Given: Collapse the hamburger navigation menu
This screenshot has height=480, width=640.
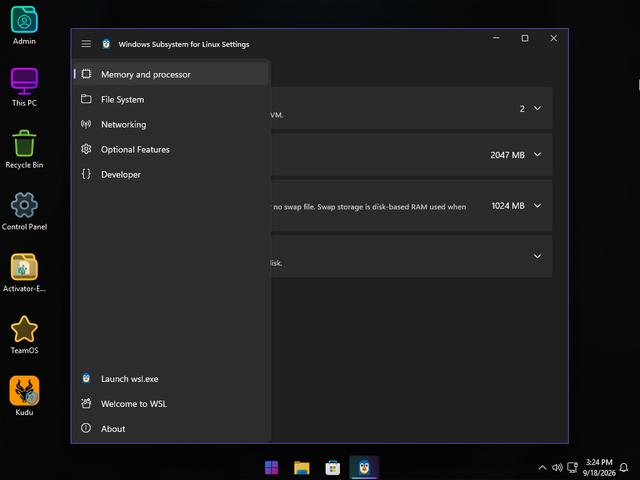Looking at the screenshot, I should (86, 44).
